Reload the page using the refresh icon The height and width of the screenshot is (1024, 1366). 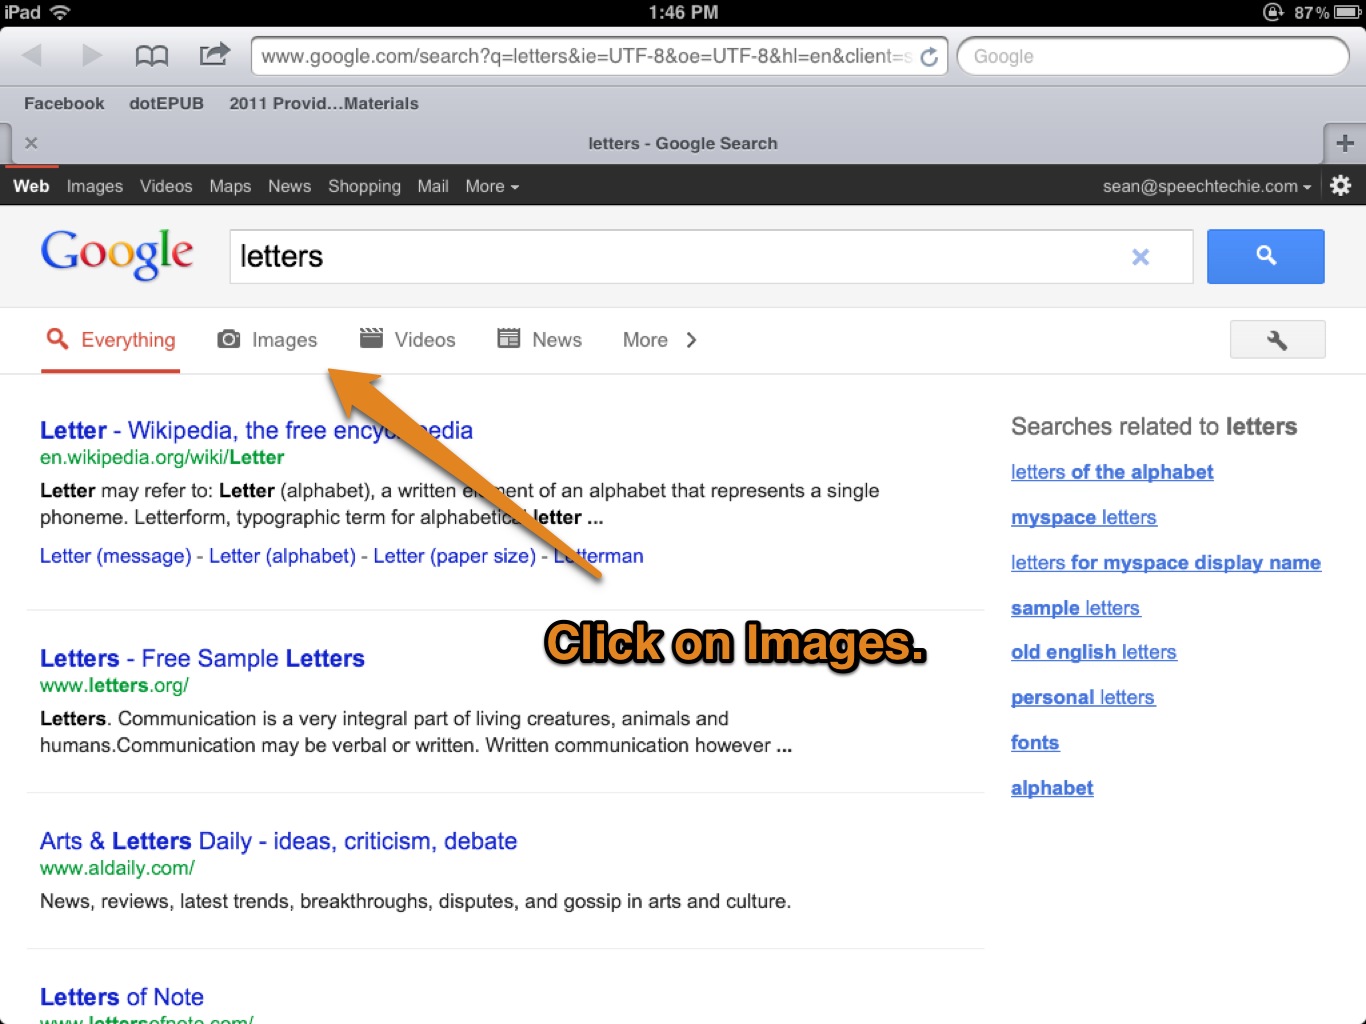(928, 56)
